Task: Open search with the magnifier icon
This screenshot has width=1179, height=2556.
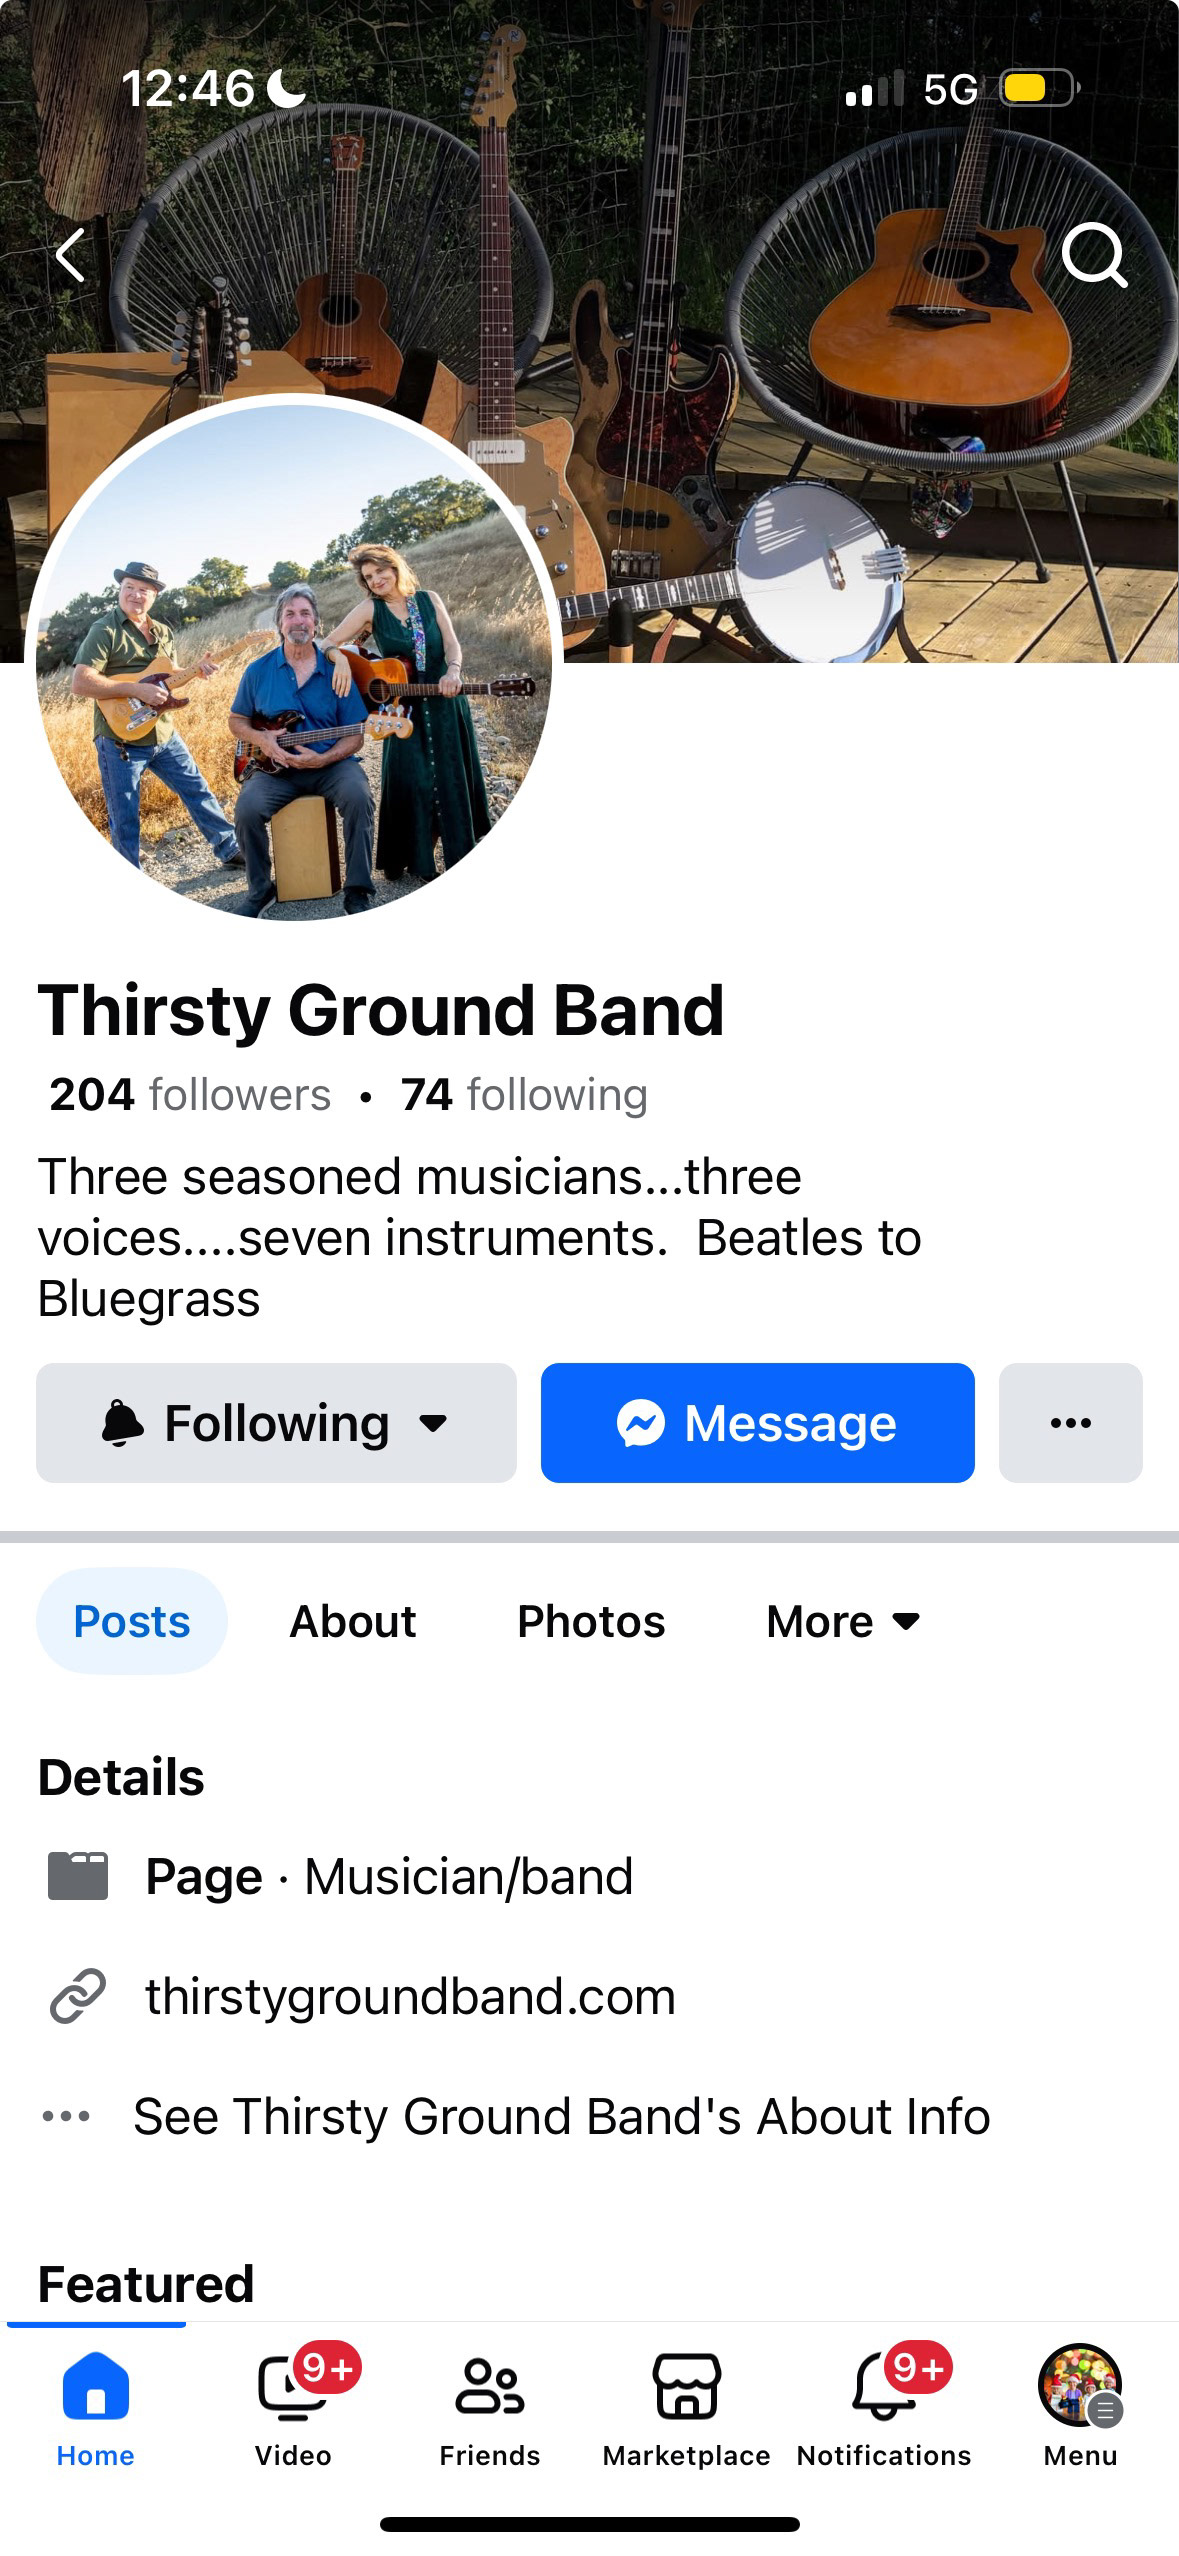Action: point(1094,255)
